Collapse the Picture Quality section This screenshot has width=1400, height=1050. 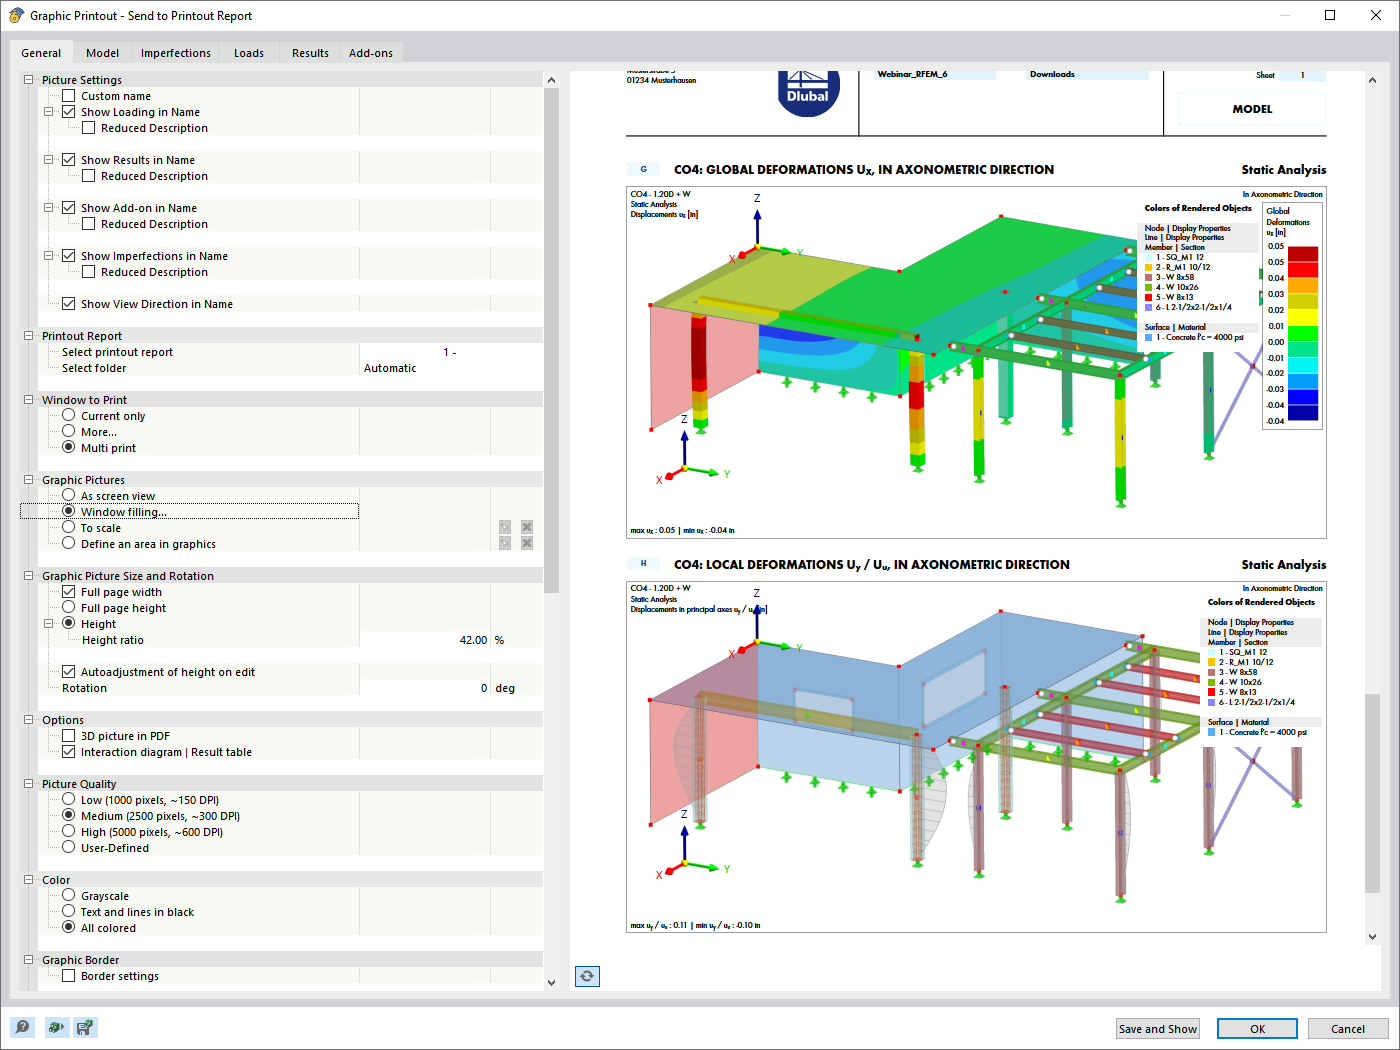pos(29,784)
